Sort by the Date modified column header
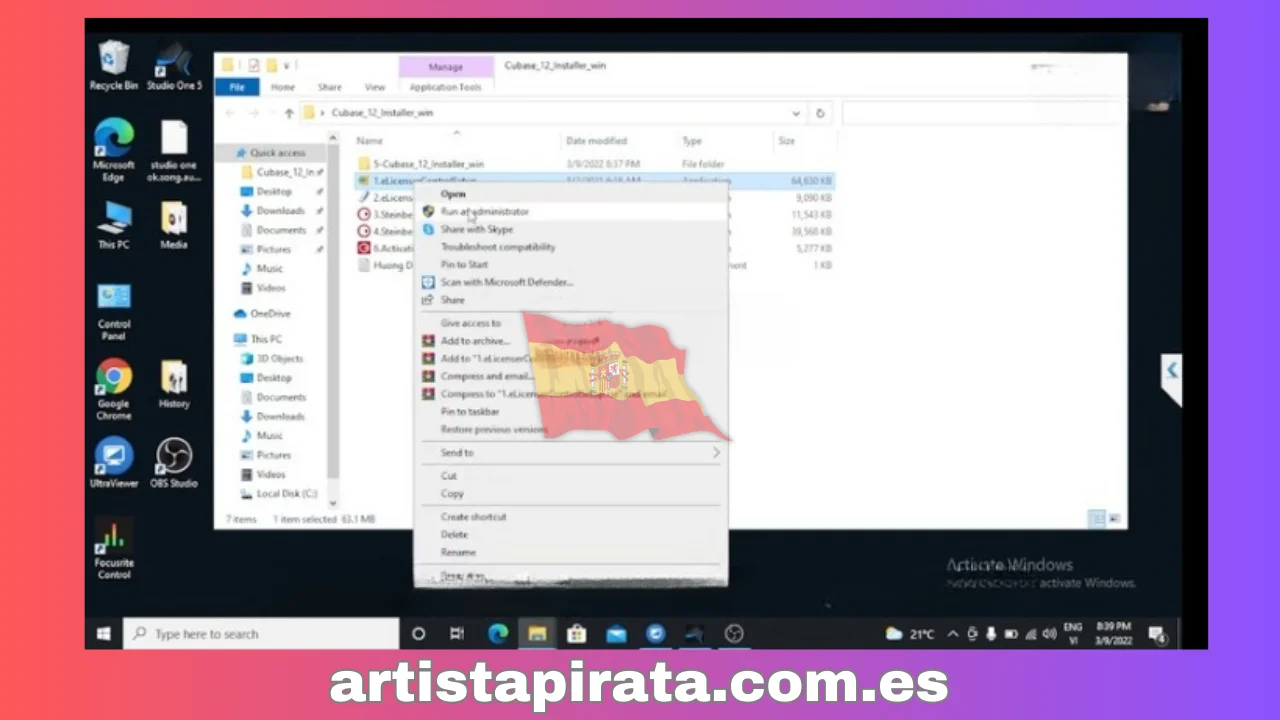1280x720 pixels. (596, 141)
